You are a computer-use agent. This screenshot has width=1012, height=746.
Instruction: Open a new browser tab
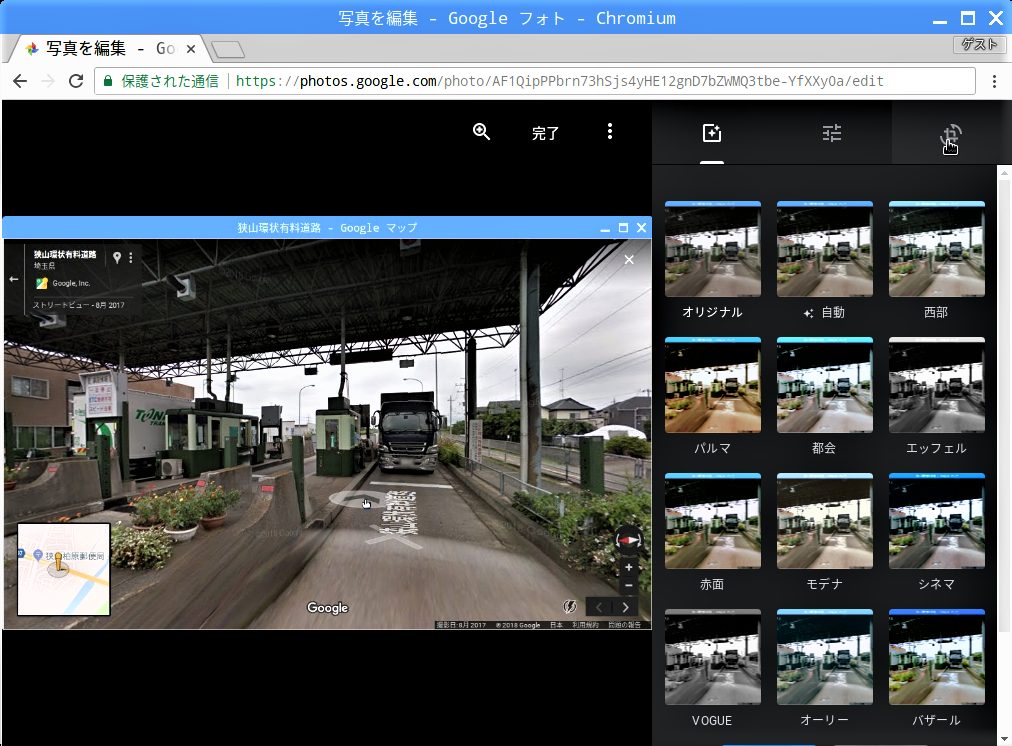click(x=228, y=49)
